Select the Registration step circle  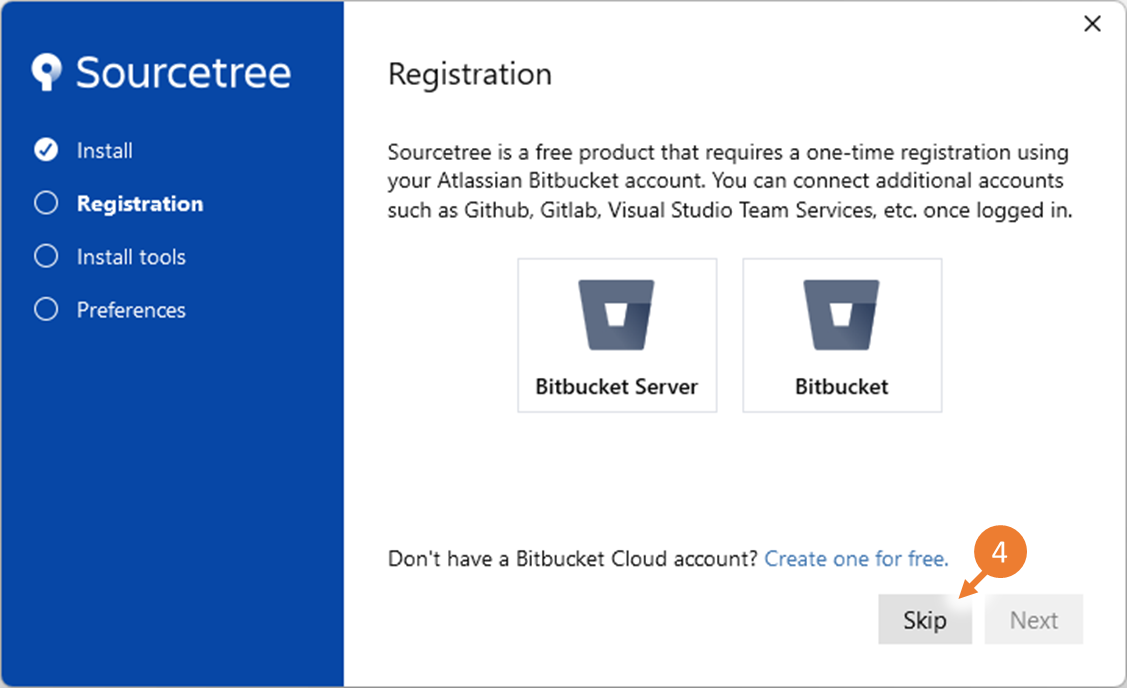click(46, 203)
